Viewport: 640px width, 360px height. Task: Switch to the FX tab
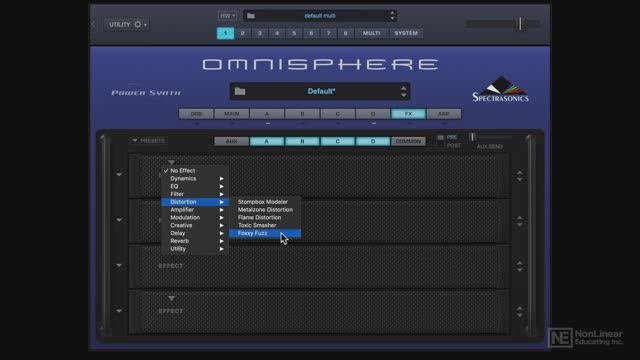point(408,114)
